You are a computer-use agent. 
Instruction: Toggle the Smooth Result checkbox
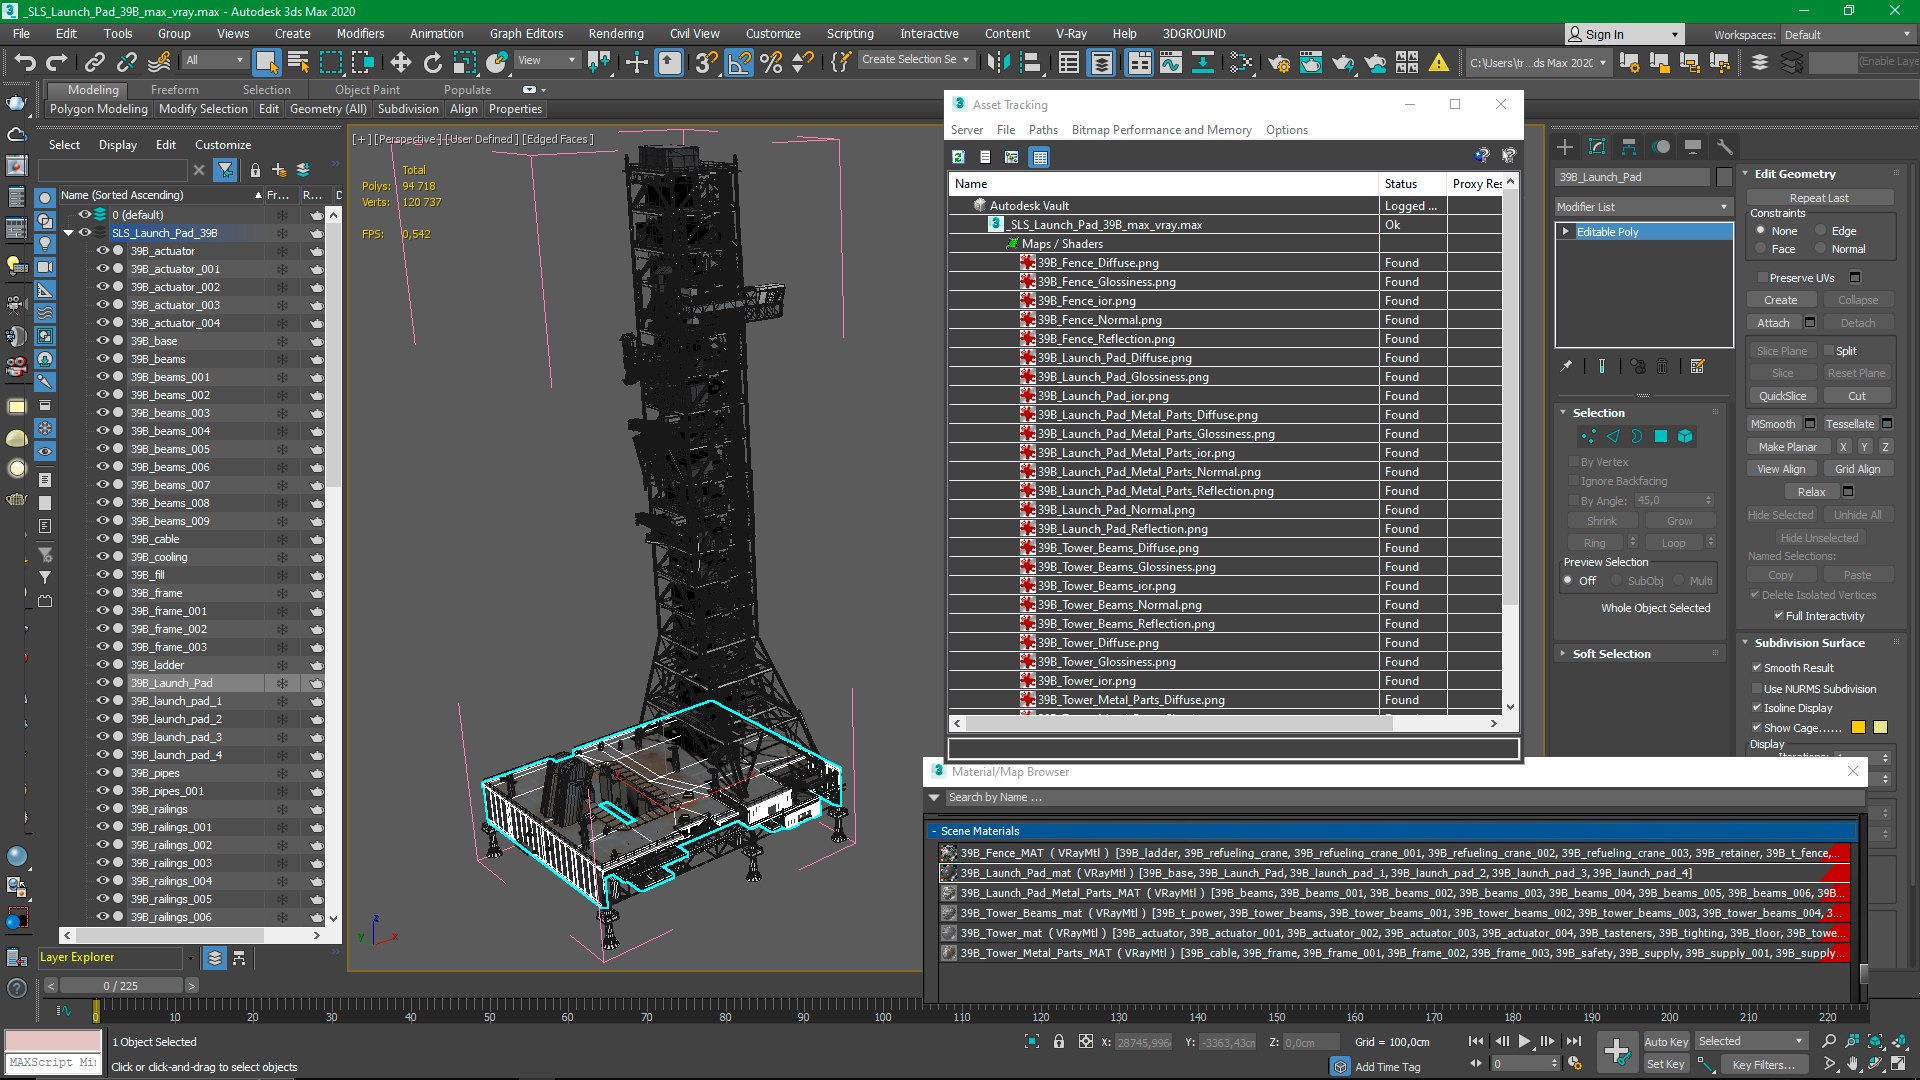point(1756,668)
